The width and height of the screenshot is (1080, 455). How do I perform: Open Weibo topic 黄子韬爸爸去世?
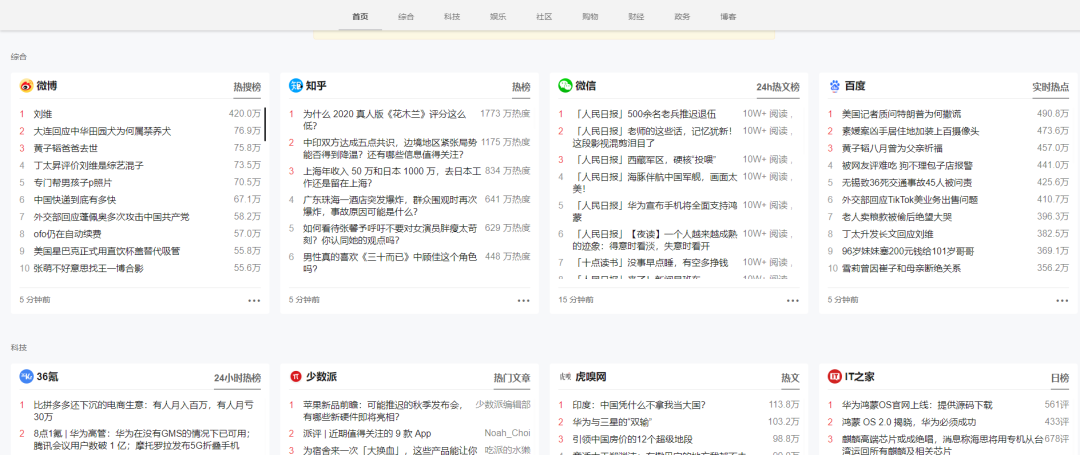tap(65, 148)
